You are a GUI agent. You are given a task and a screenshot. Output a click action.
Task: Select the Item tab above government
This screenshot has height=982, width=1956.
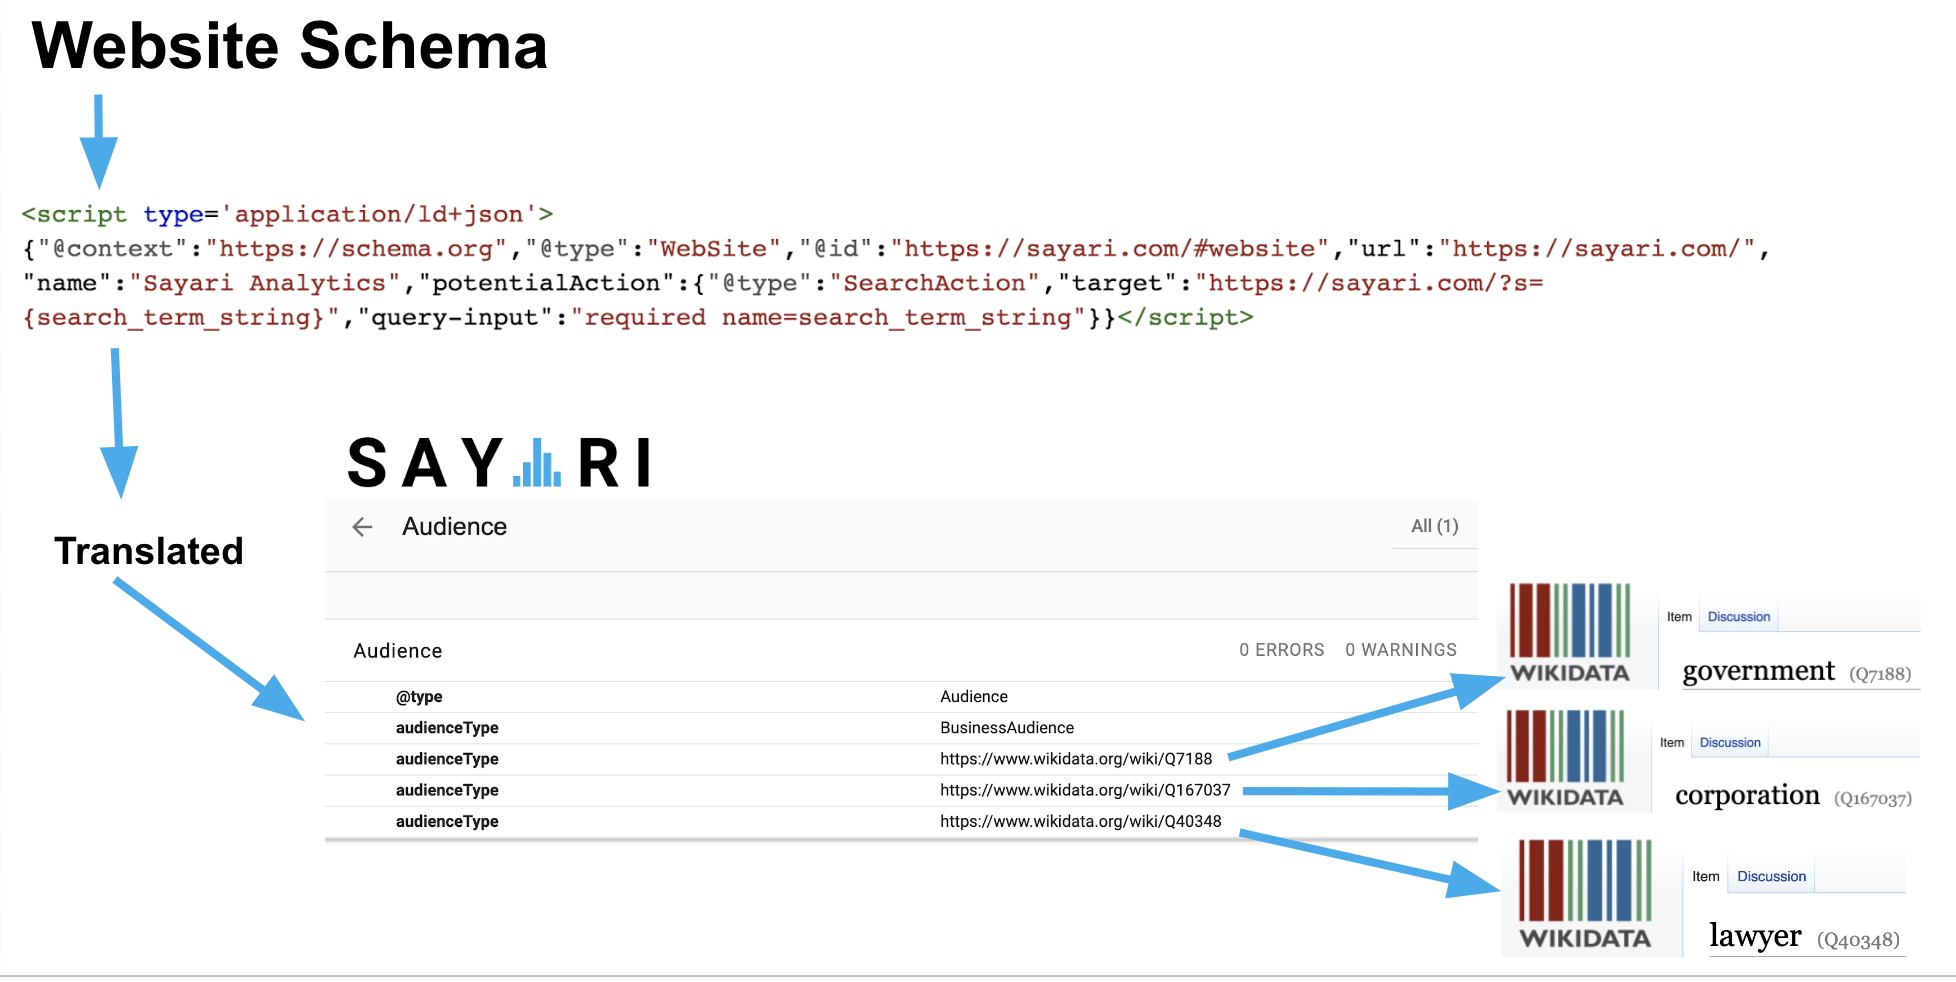pyautogui.click(x=1679, y=617)
